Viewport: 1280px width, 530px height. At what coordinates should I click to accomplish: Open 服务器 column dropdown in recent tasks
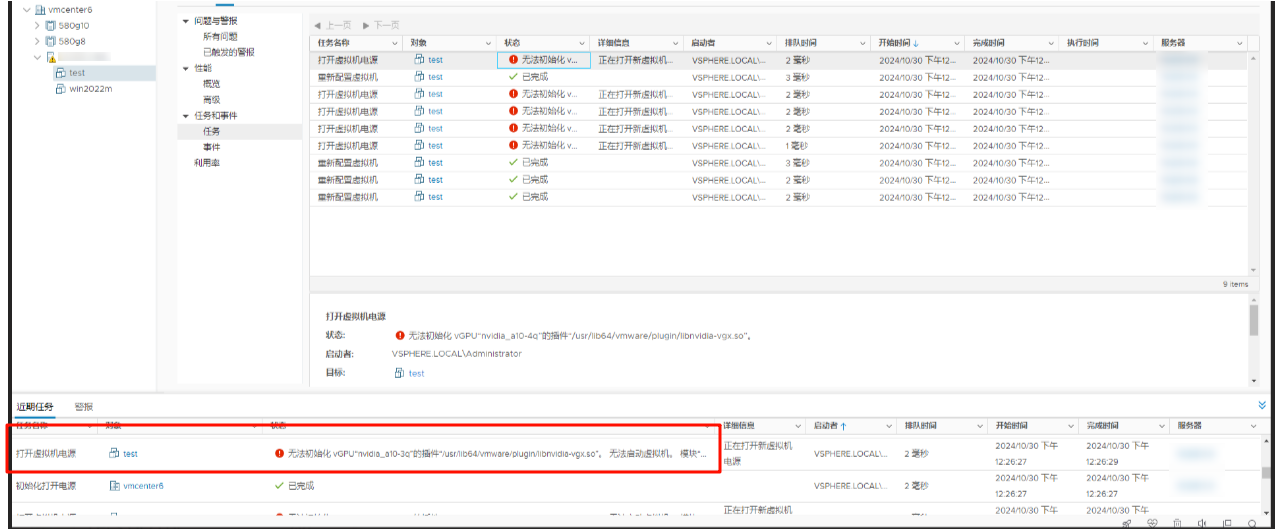coord(1253,426)
